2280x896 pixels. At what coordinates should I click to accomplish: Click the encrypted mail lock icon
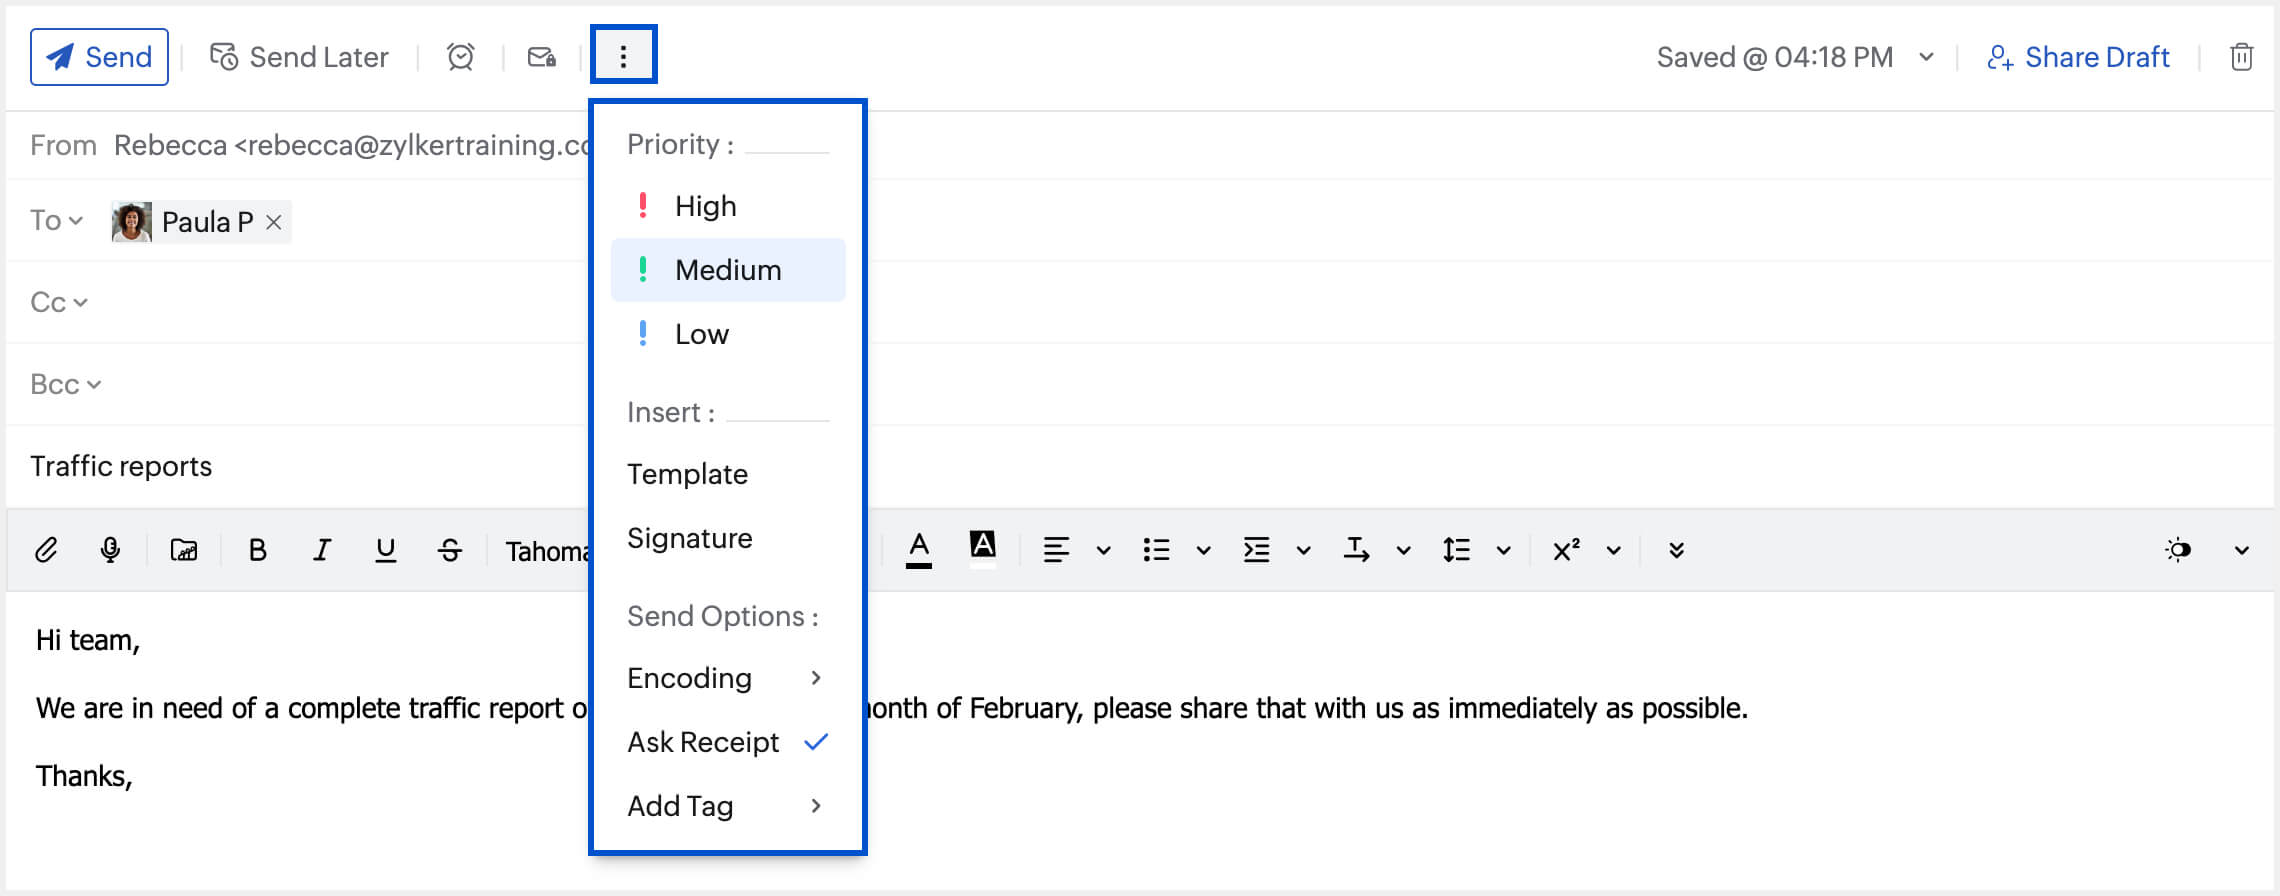542,57
